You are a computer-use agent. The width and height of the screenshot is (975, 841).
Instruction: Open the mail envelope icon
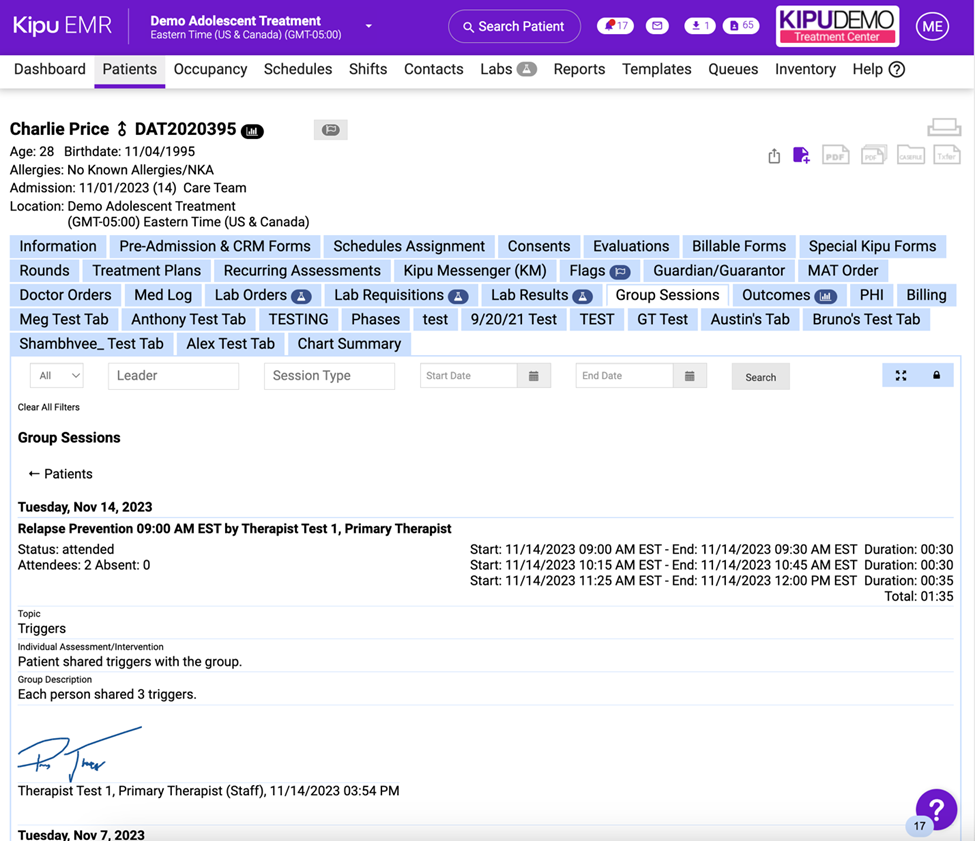[657, 26]
